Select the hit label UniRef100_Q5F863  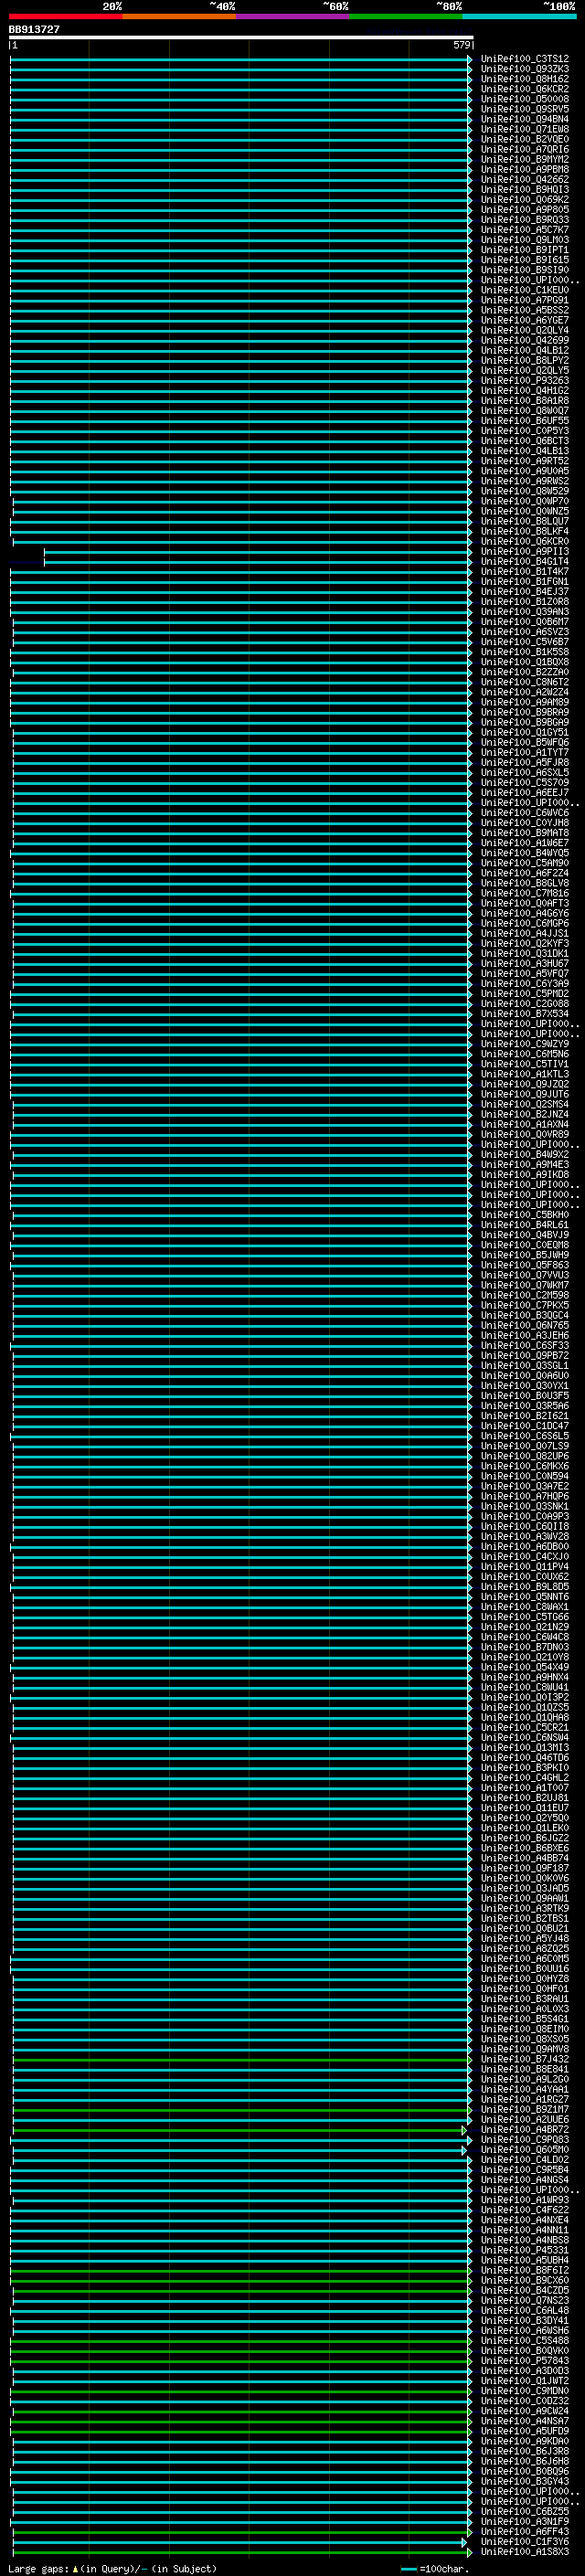point(524,1265)
